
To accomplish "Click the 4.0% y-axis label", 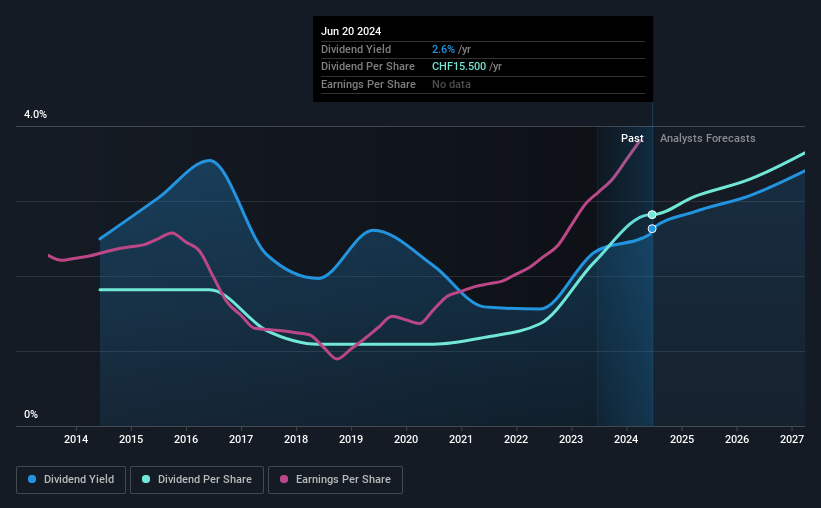I will point(35,115).
